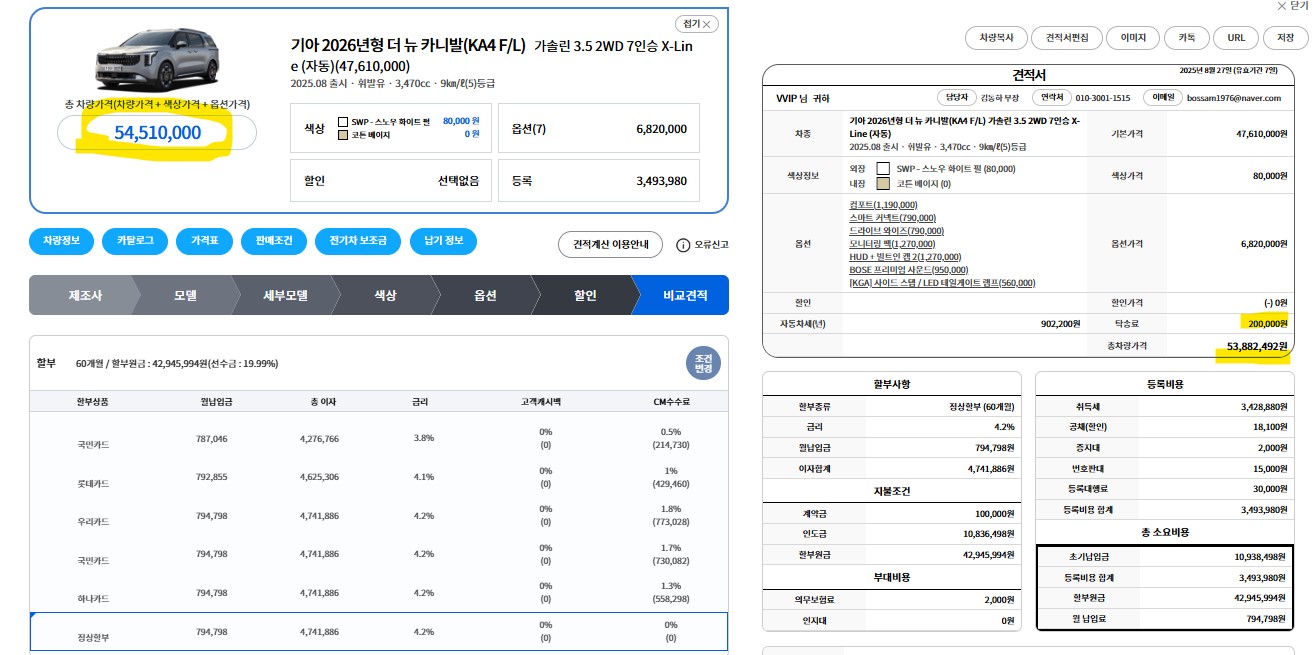Close the quote panel with 닫기
The width and height of the screenshot is (1316, 655).
point(1291,6)
